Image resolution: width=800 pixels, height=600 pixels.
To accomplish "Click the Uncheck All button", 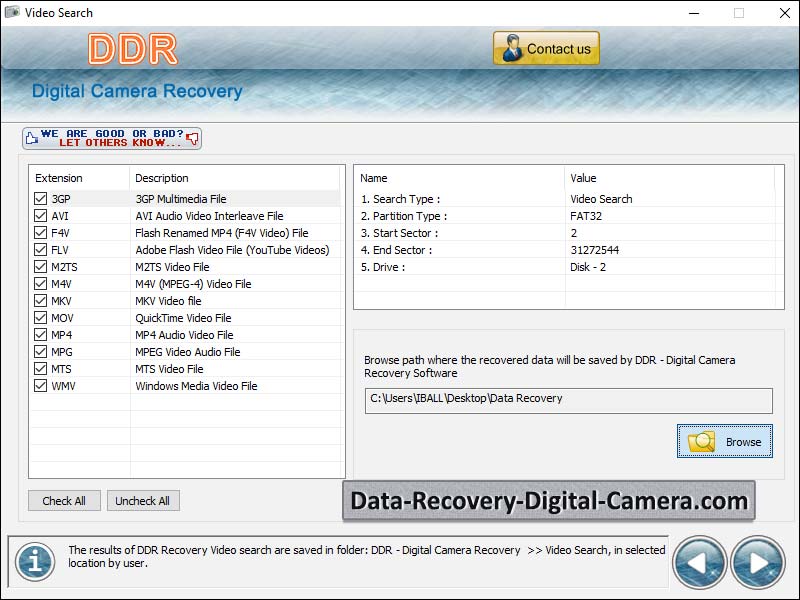I will pos(143,501).
